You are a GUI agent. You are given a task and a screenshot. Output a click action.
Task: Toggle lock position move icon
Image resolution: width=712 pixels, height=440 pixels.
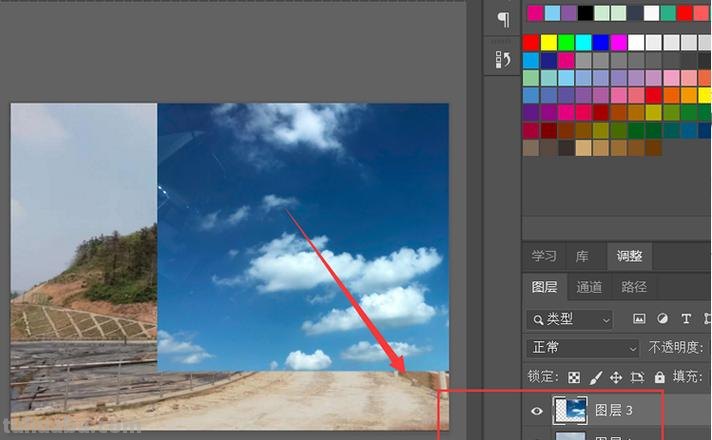(x=616, y=378)
